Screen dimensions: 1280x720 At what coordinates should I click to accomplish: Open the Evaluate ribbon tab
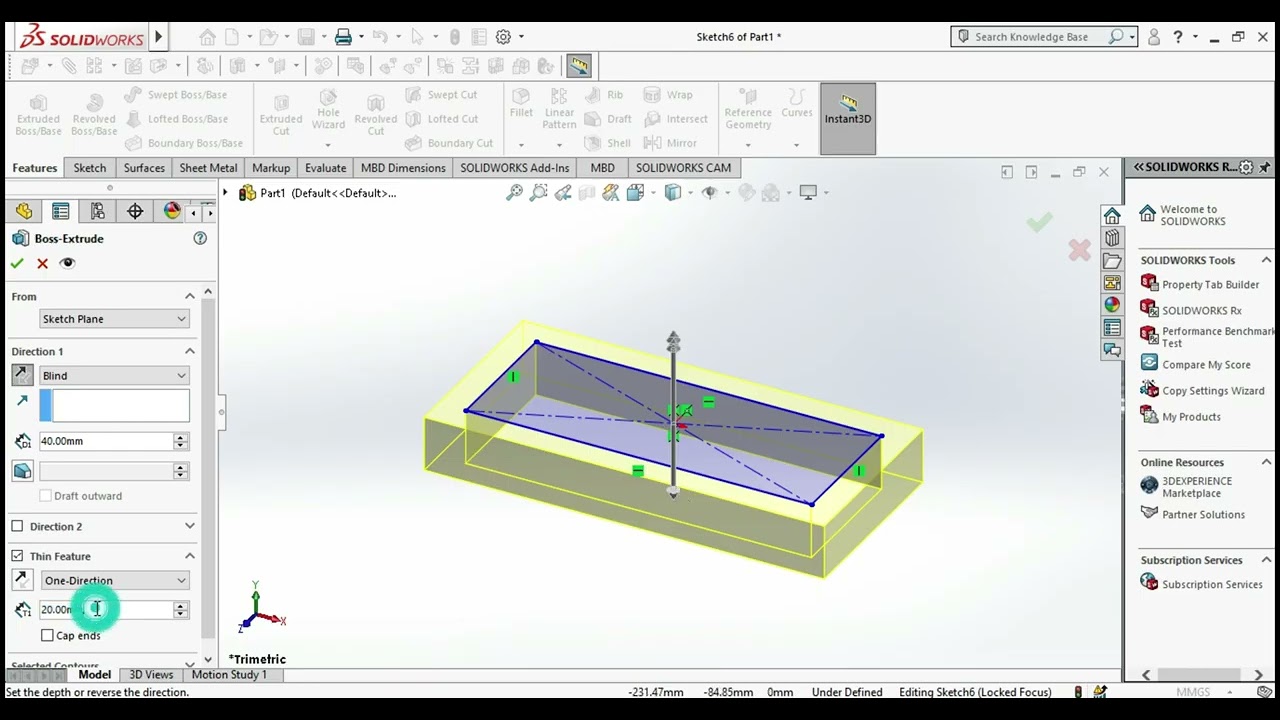[325, 168]
